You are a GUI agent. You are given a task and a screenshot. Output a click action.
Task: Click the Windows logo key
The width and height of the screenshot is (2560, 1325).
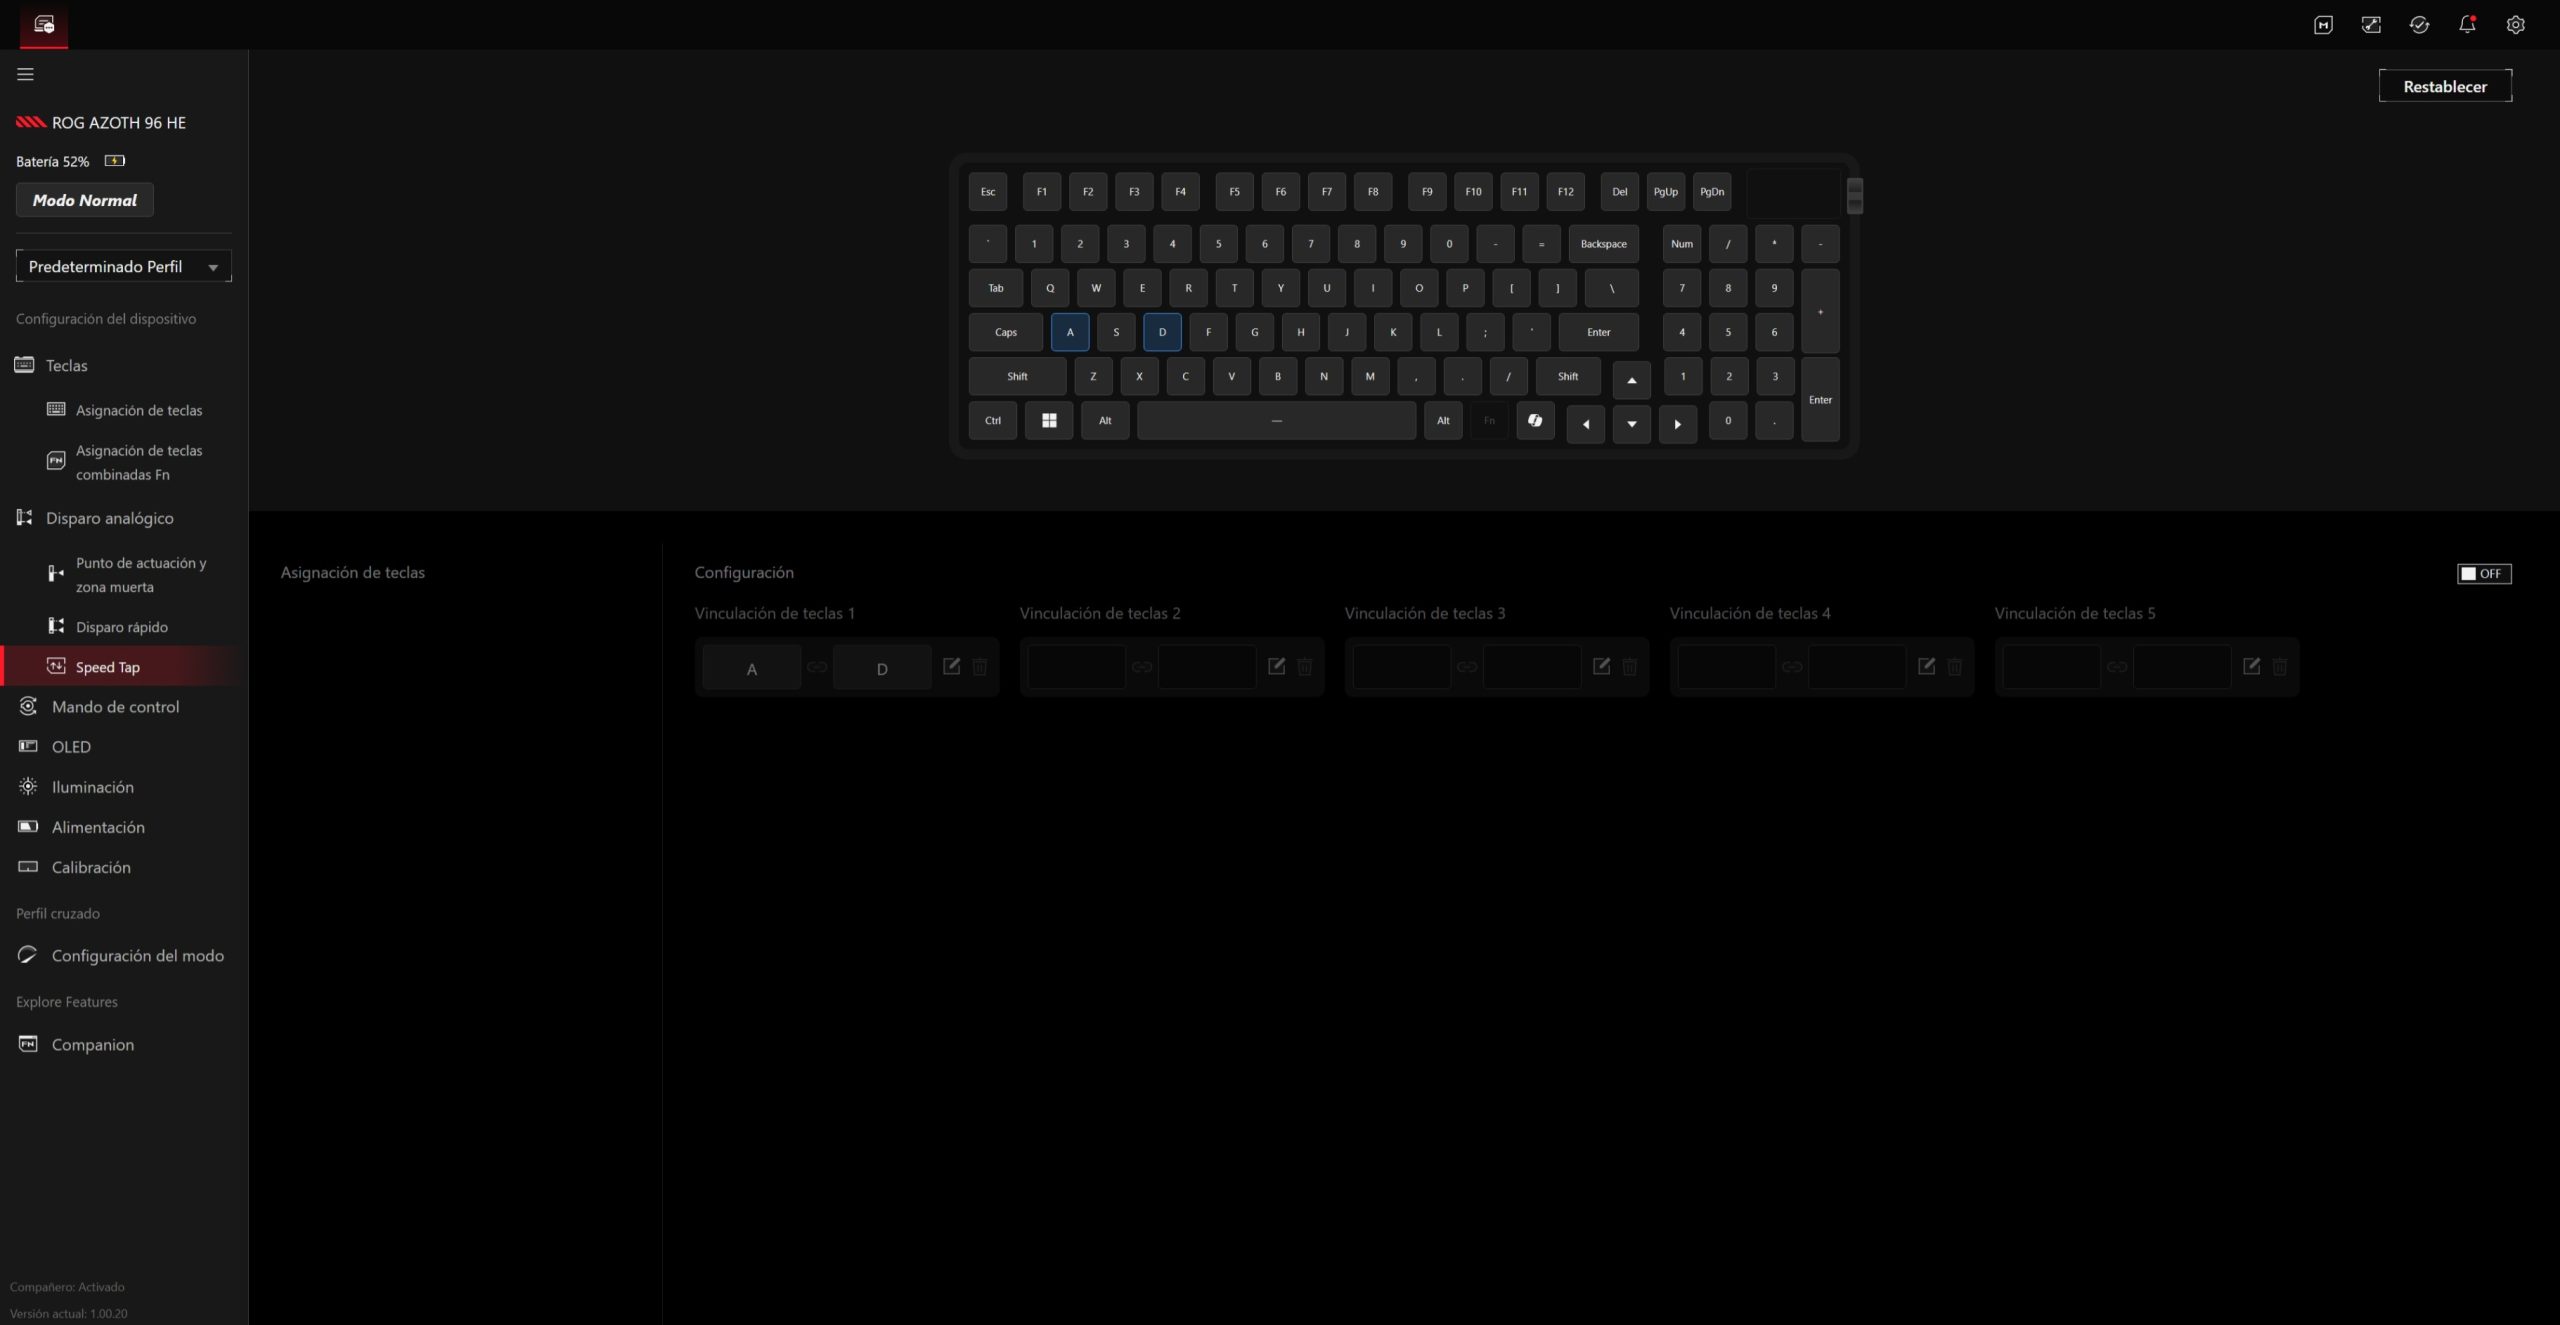1049,421
